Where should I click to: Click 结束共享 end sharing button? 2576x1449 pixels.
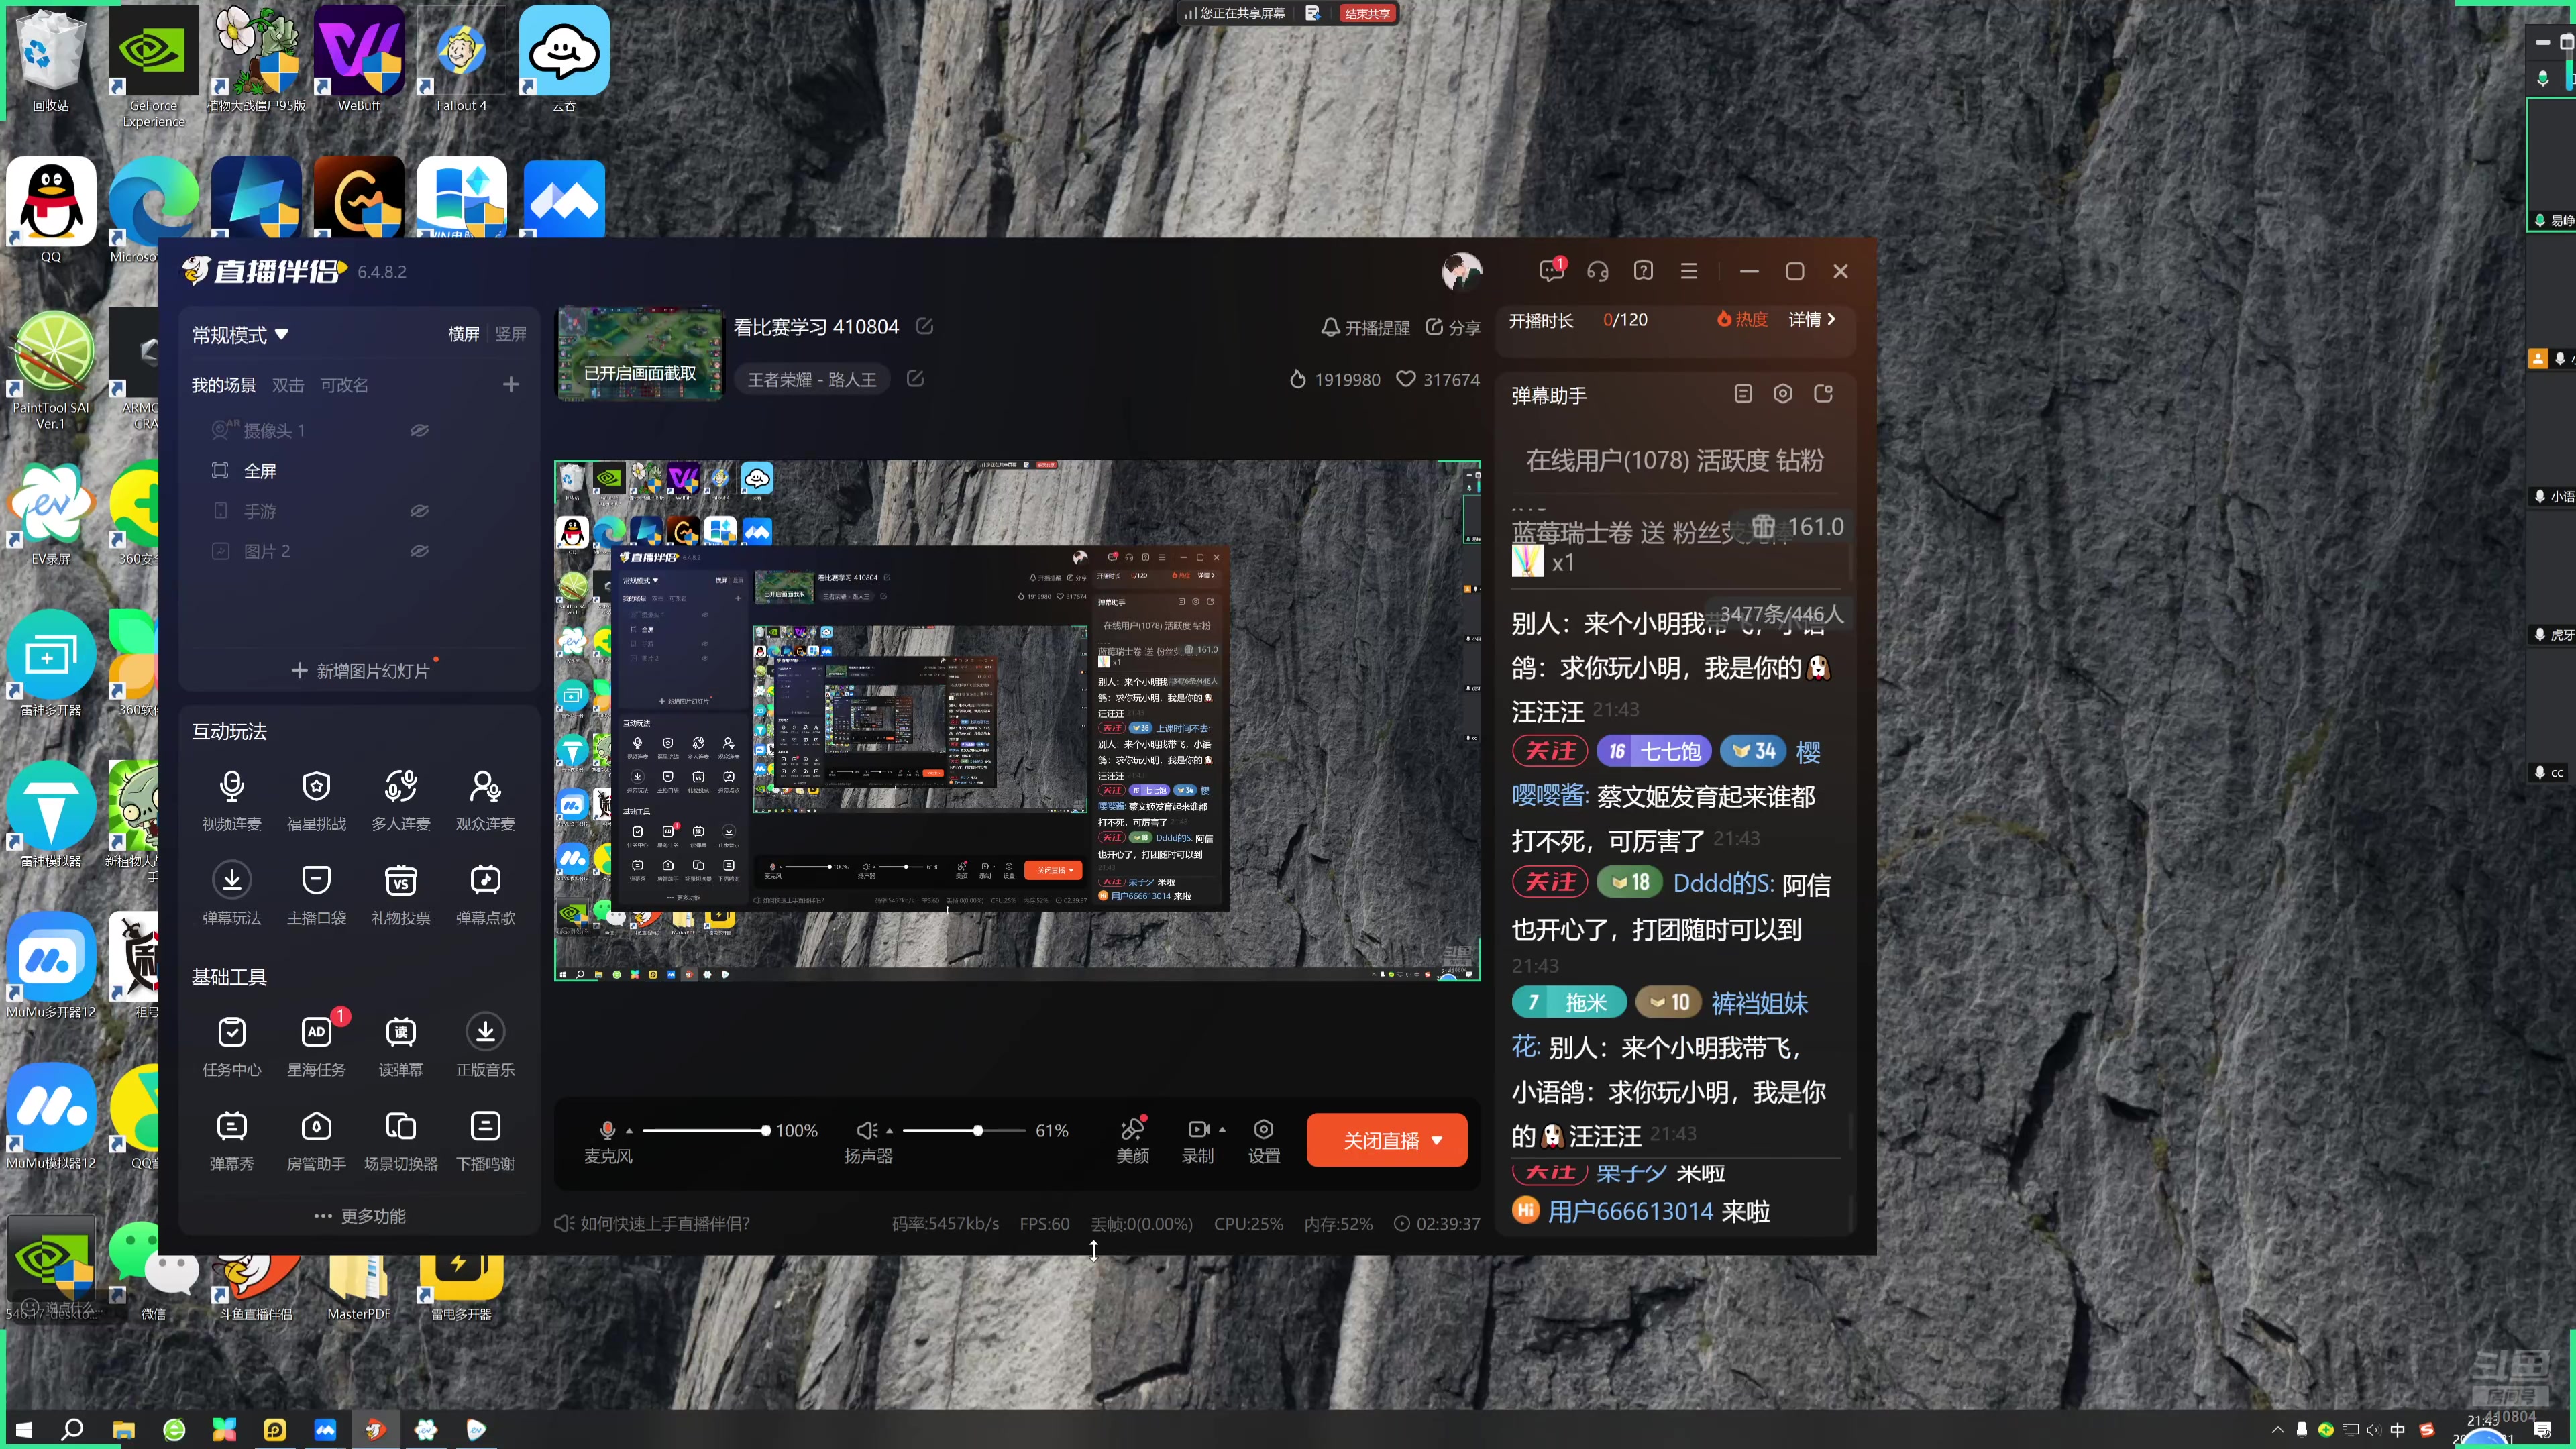point(1367,13)
